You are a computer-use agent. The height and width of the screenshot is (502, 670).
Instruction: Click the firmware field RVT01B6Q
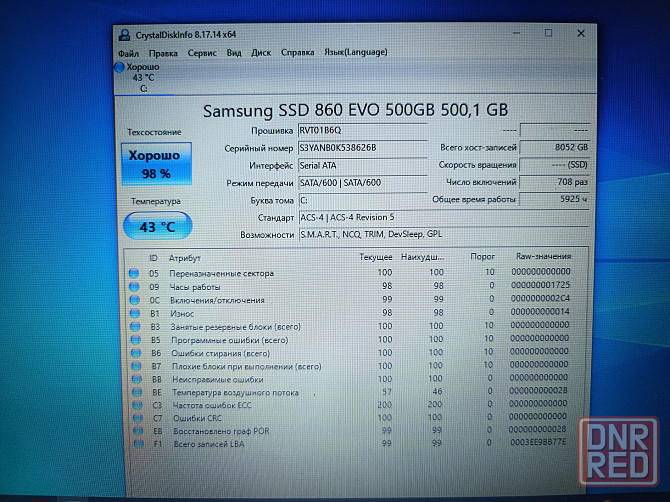tap(362, 131)
